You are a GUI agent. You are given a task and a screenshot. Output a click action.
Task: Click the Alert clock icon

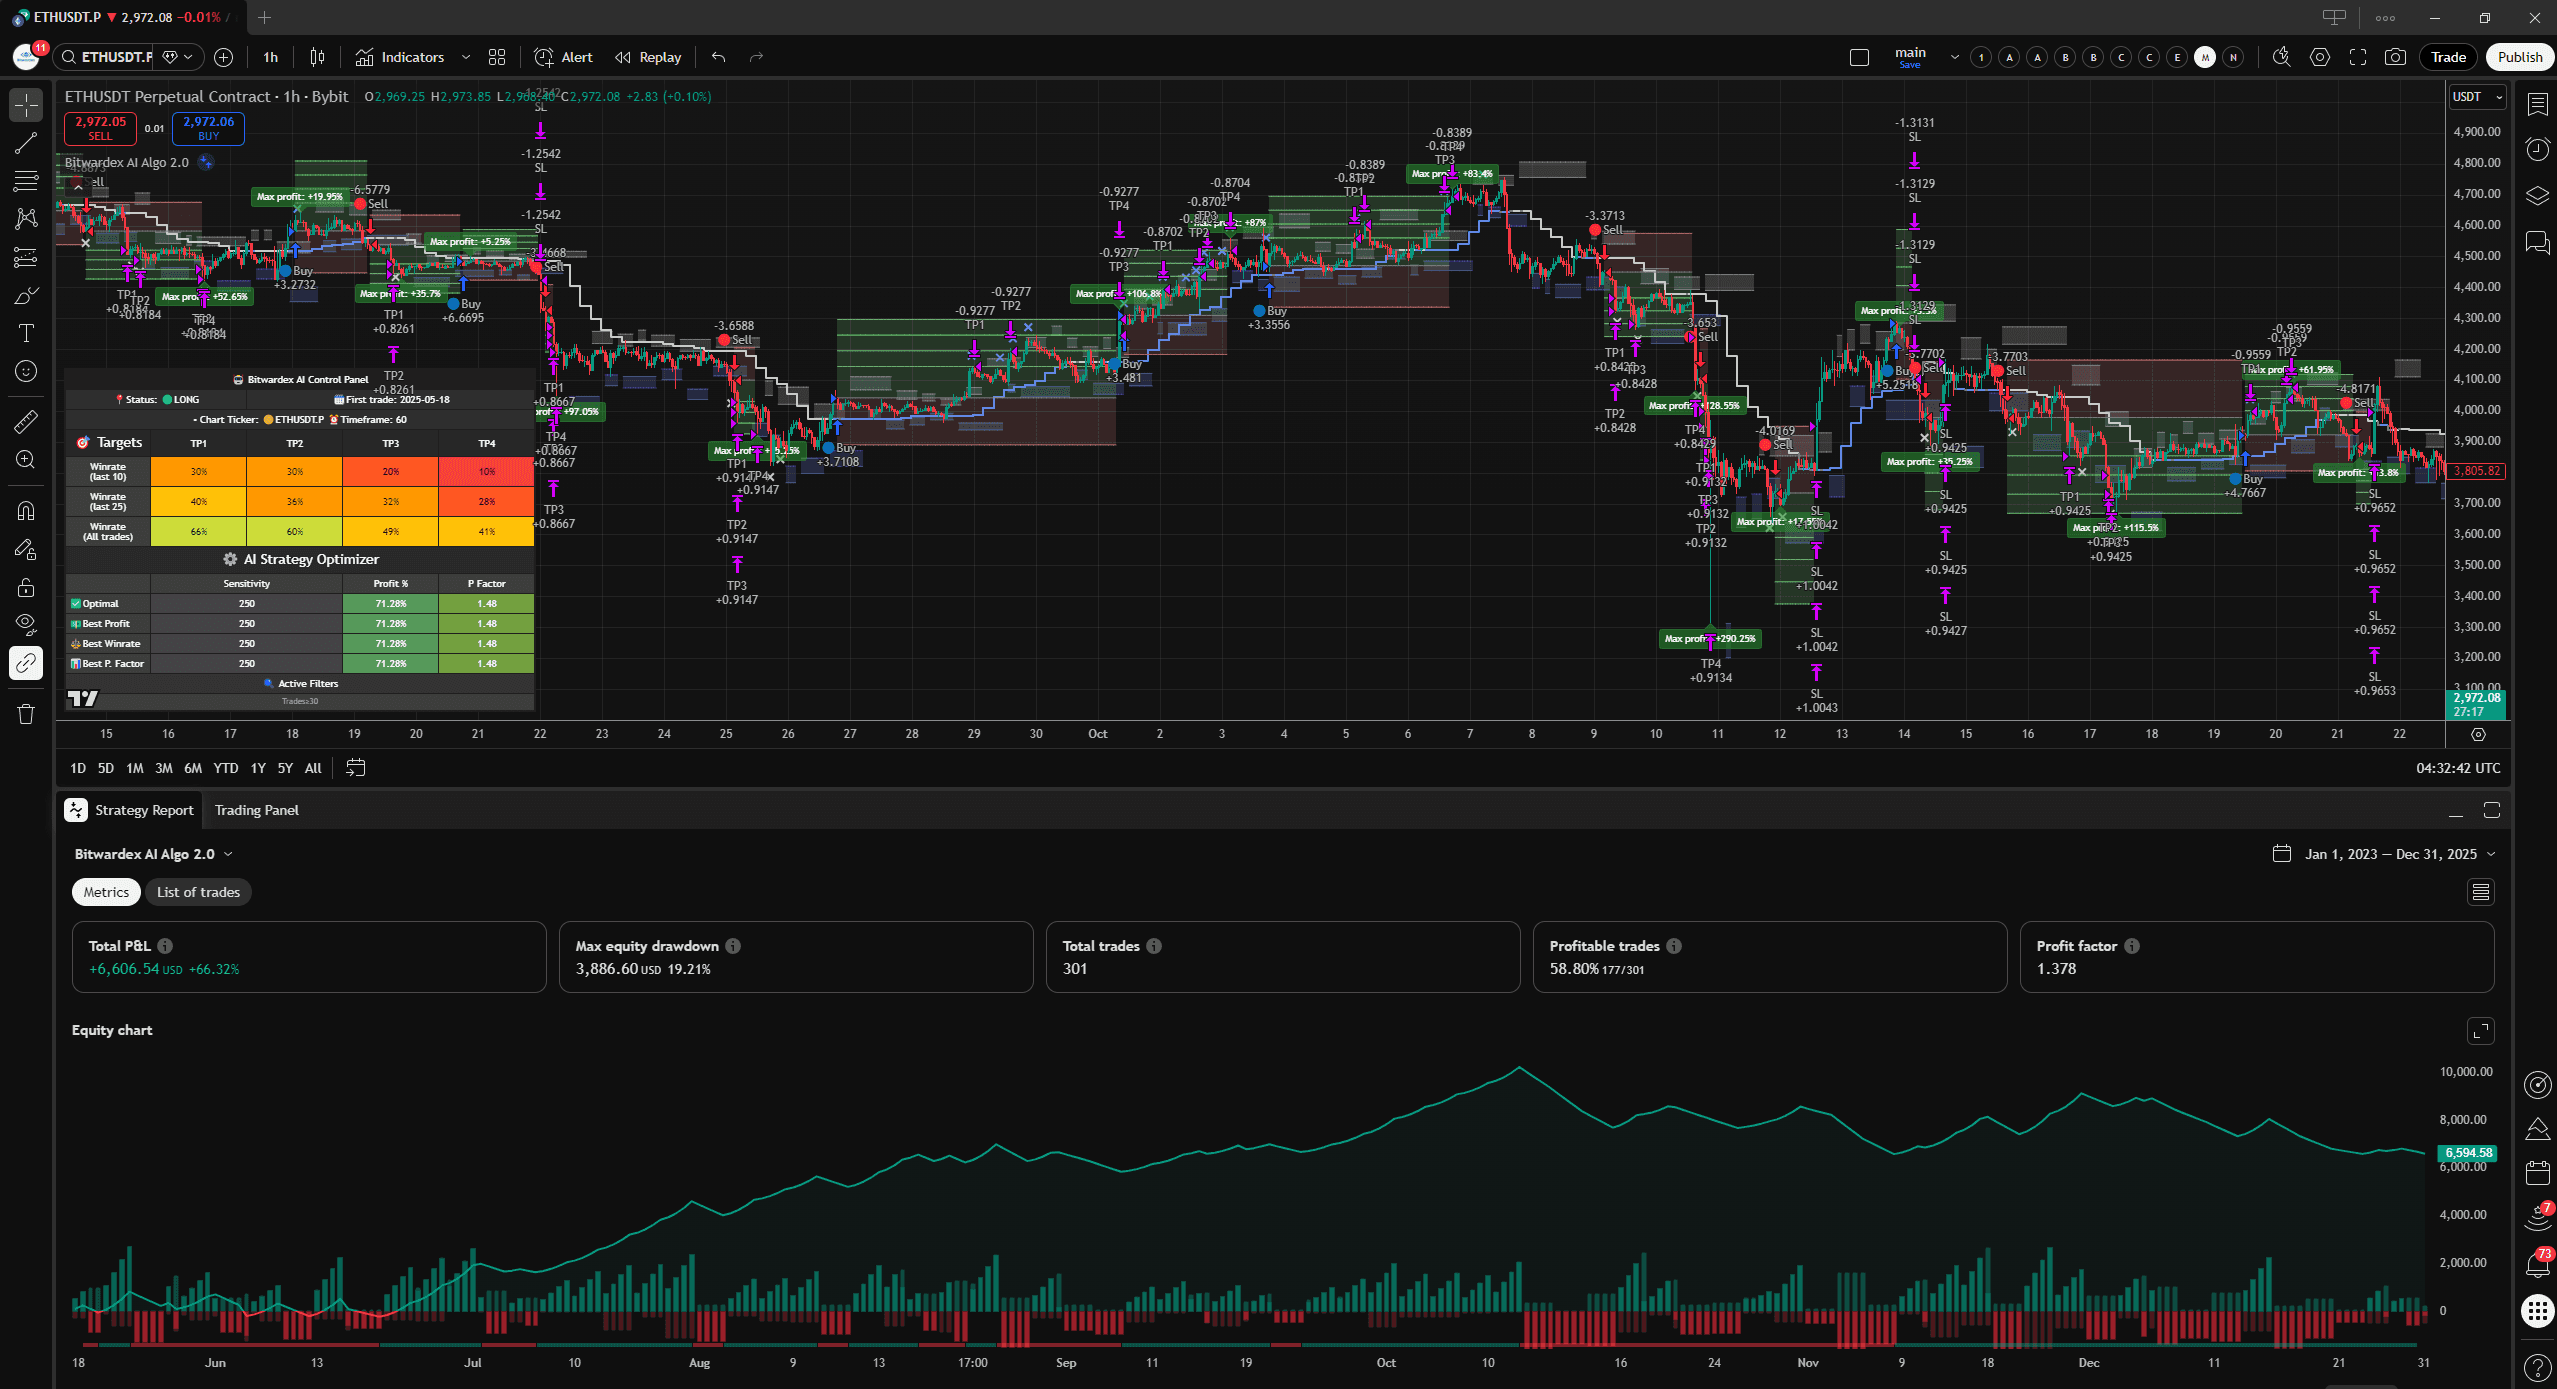tap(544, 57)
